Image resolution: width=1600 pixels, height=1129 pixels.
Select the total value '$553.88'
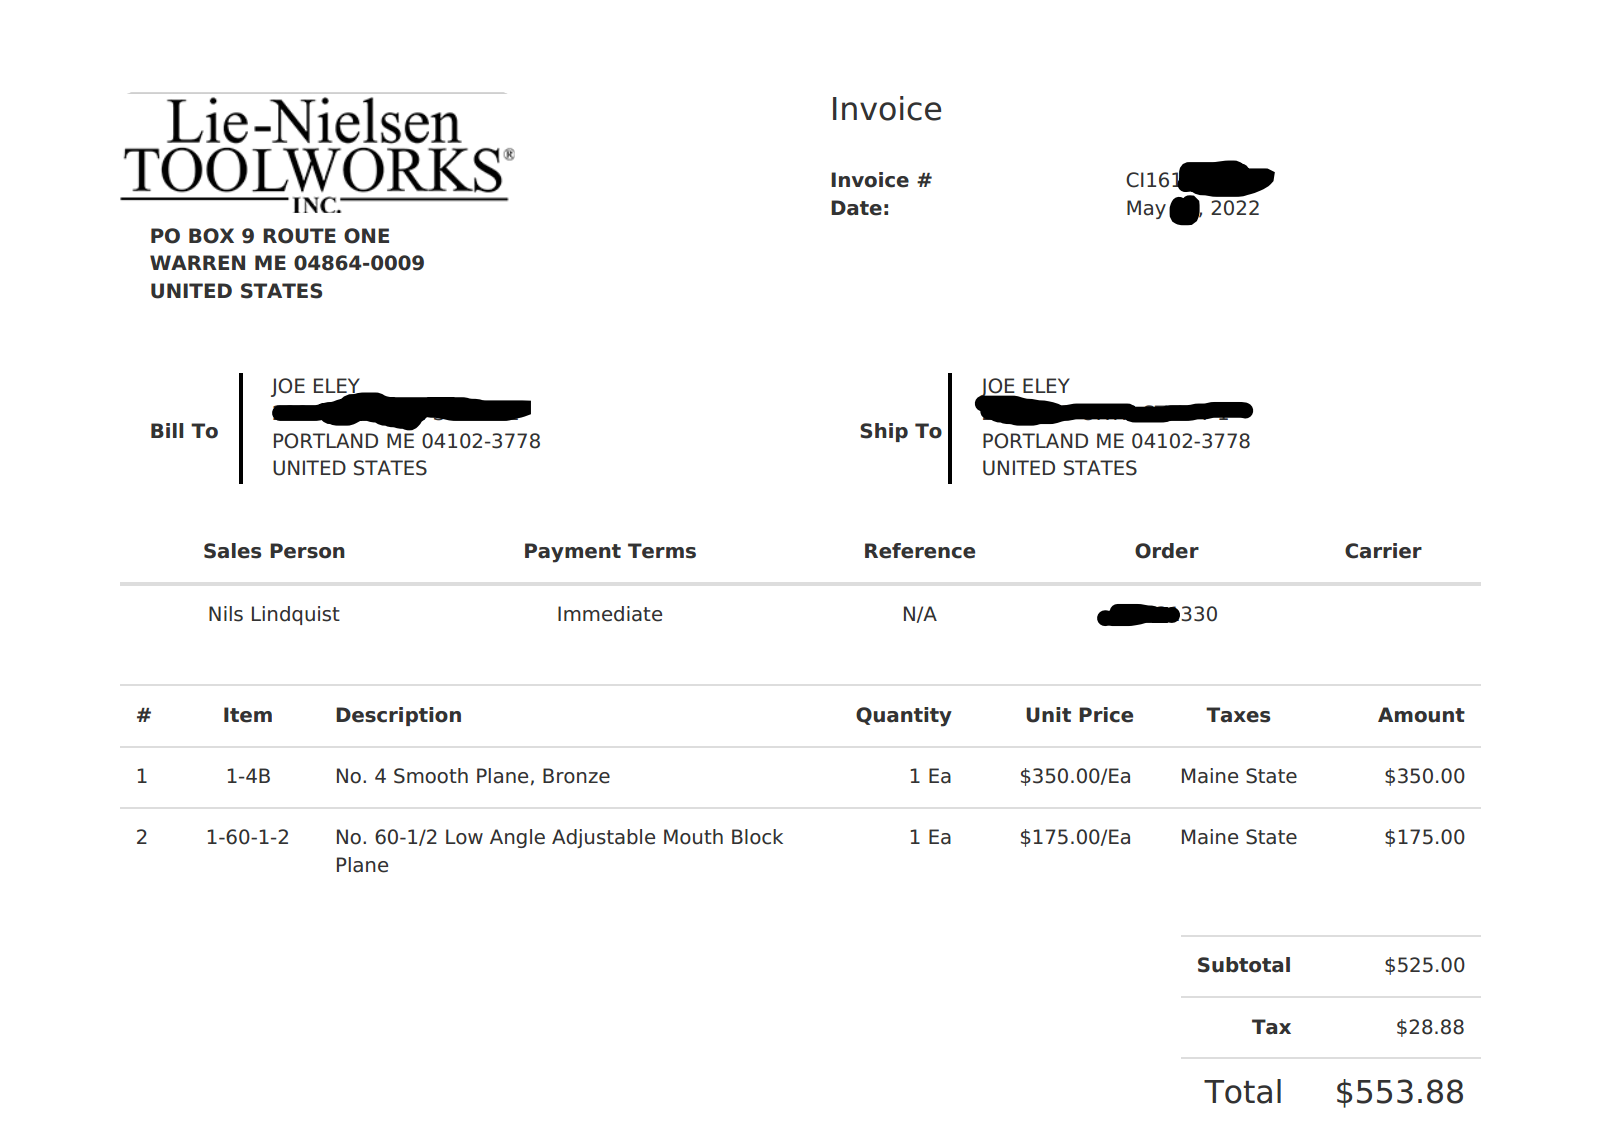pos(1400,1092)
